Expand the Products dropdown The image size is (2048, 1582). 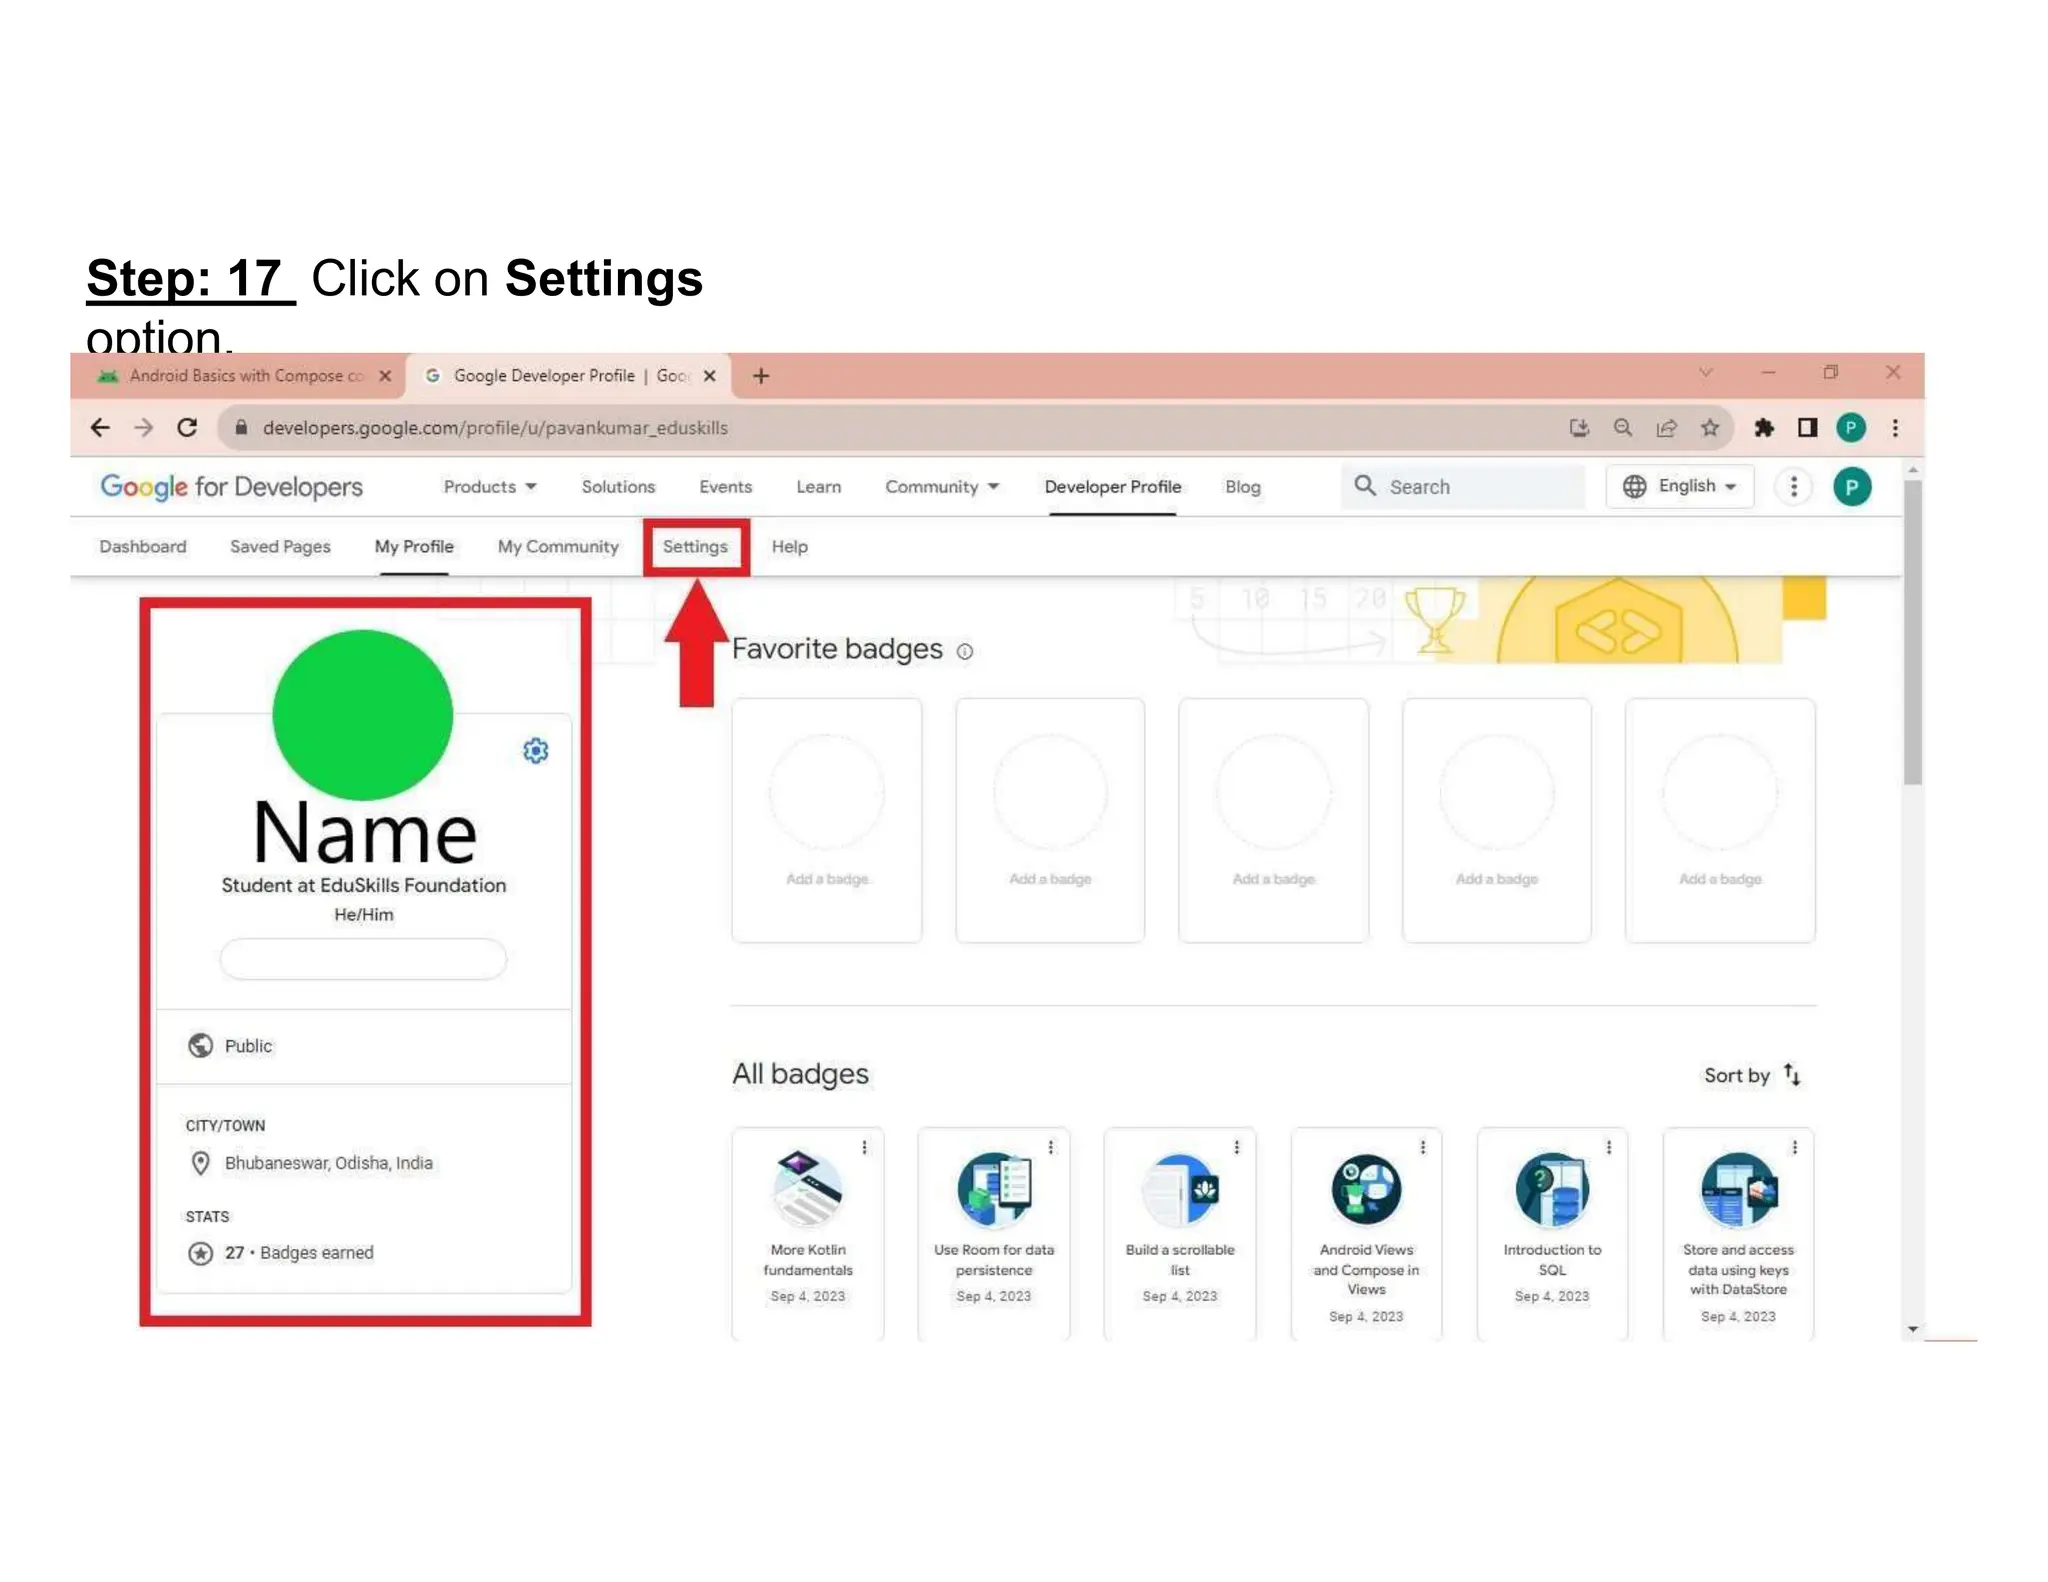click(490, 487)
